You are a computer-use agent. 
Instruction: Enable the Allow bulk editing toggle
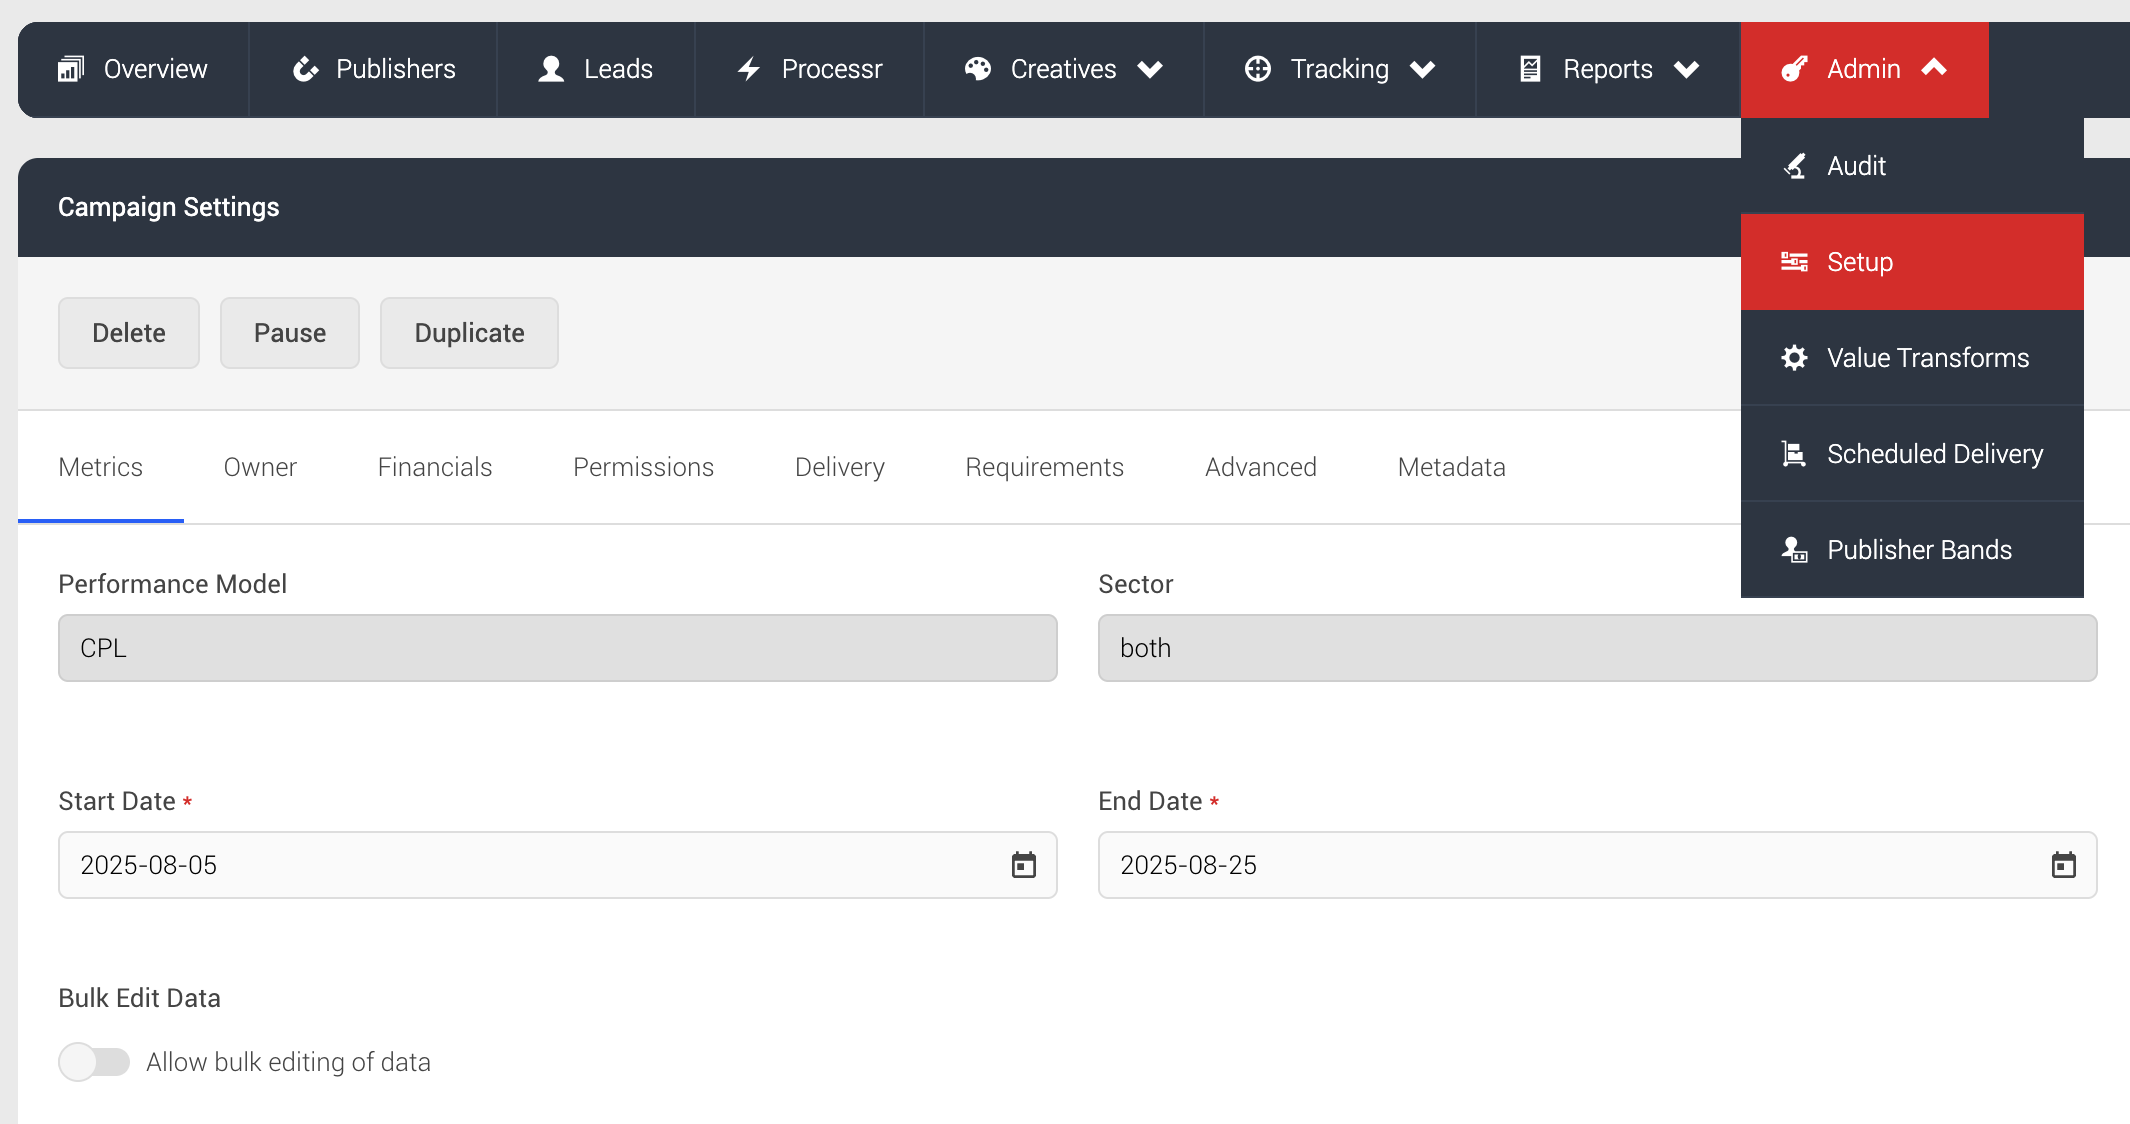pyautogui.click(x=94, y=1062)
